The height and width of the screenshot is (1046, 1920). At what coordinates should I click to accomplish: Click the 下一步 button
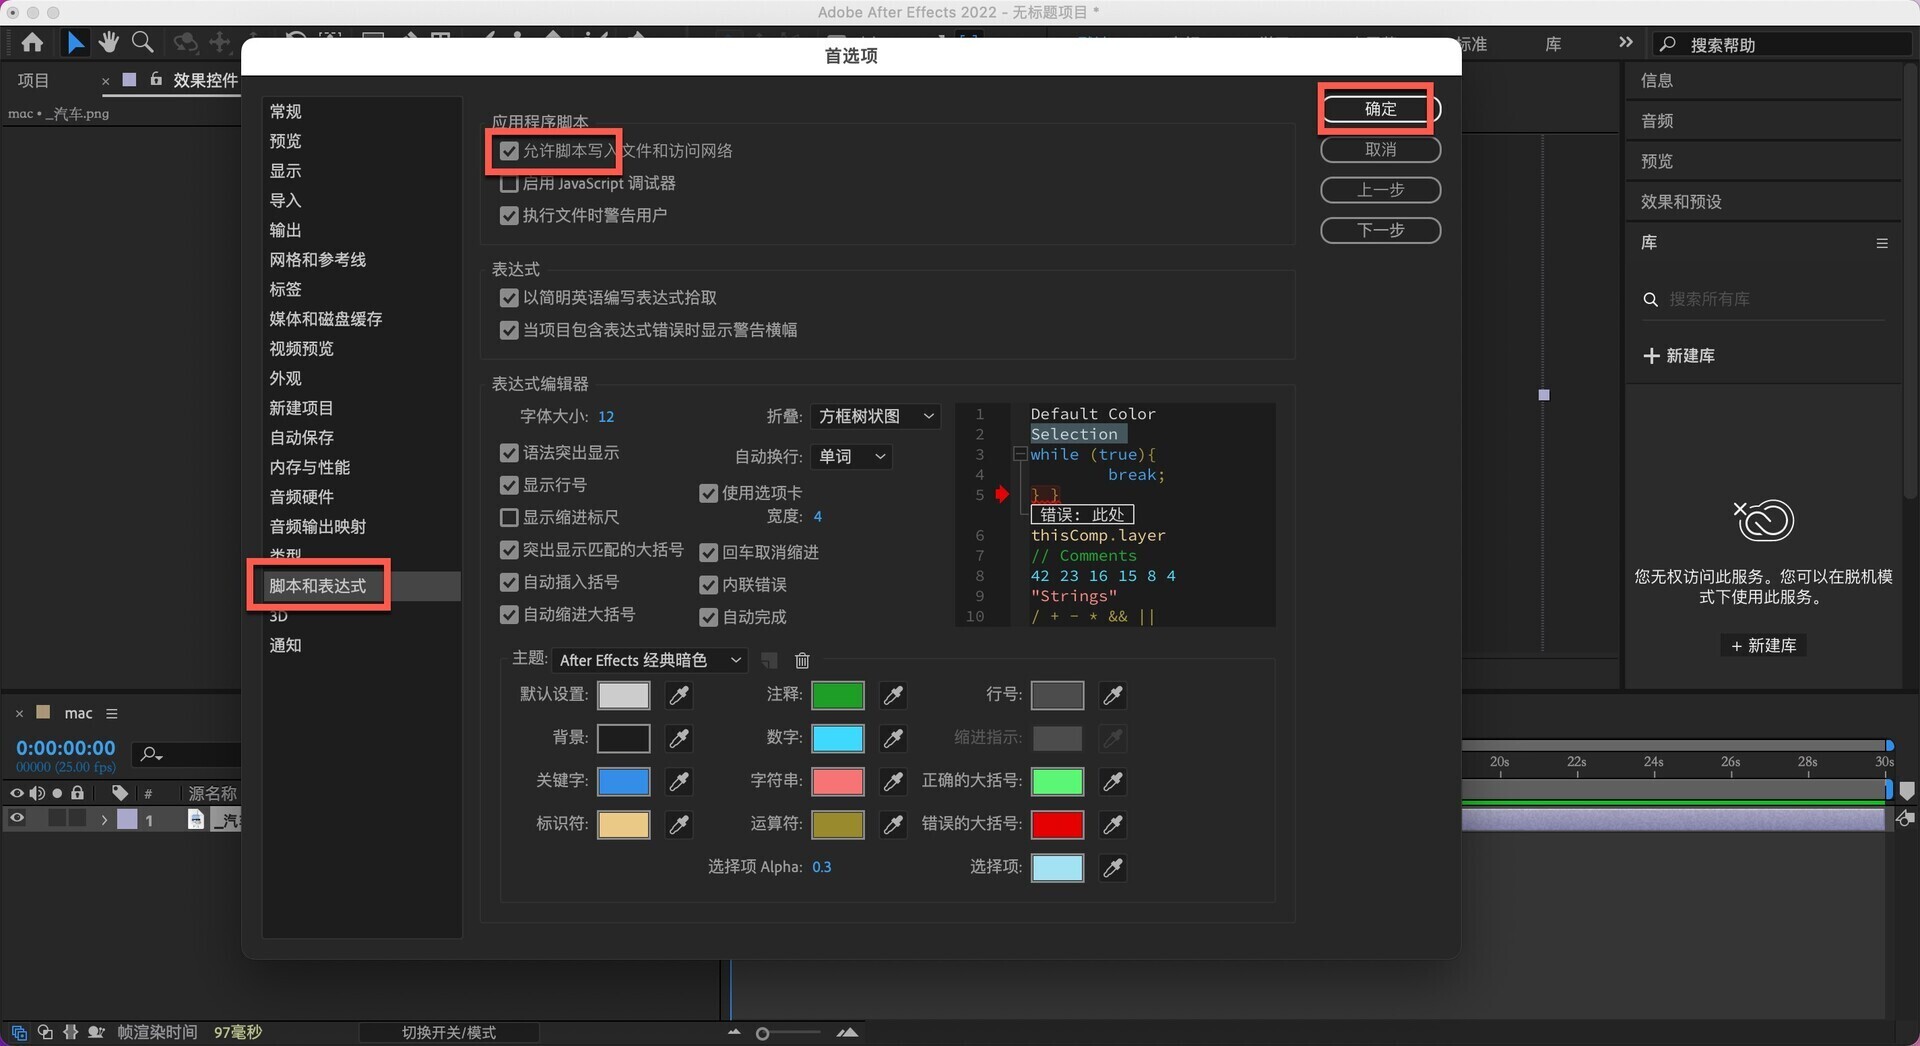[1380, 230]
